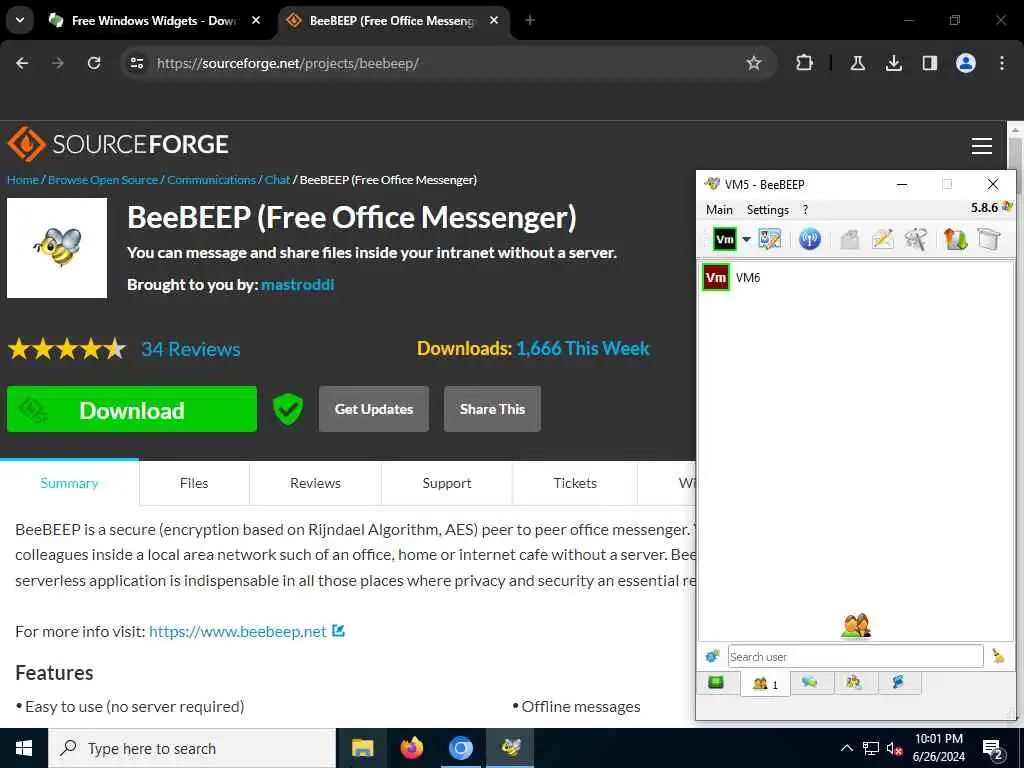Viewport: 1024px width, 768px height.
Task: Click the Communications breadcrumb link
Action: [212, 180]
